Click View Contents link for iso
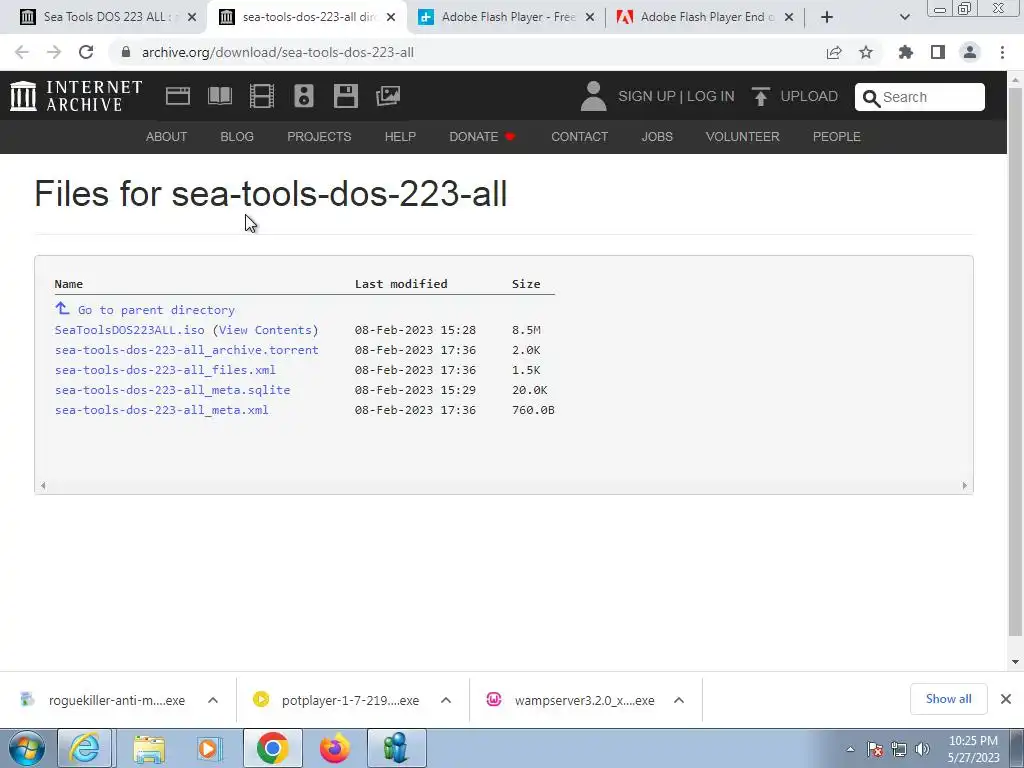This screenshot has height=768, width=1024. click(268, 330)
